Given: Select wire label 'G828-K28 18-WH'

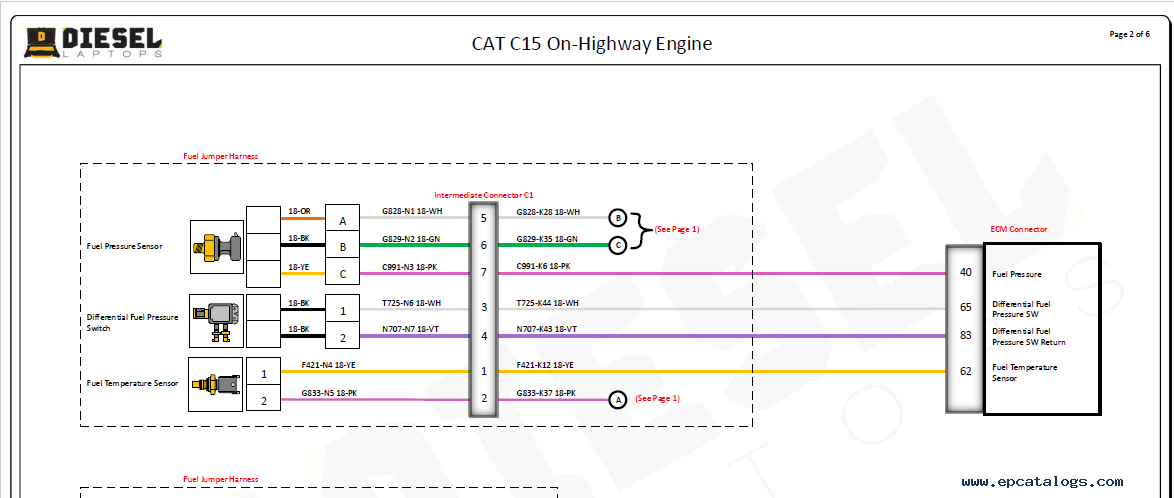Looking at the screenshot, I should click(x=548, y=212).
